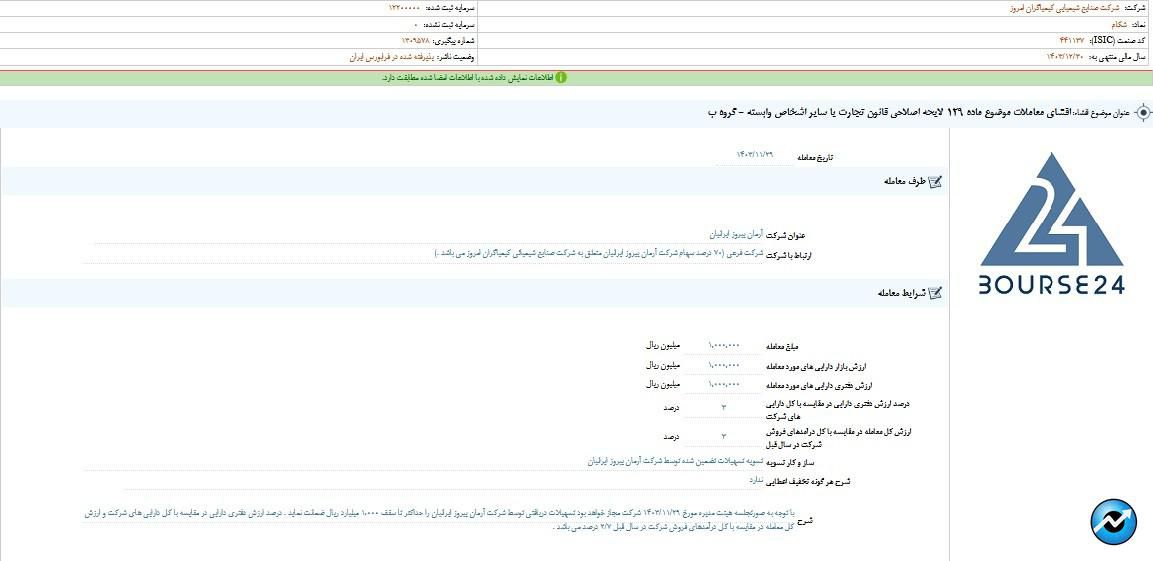Click the تاریخ معامله label
The image size is (1153, 561).
[x=816, y=158]
